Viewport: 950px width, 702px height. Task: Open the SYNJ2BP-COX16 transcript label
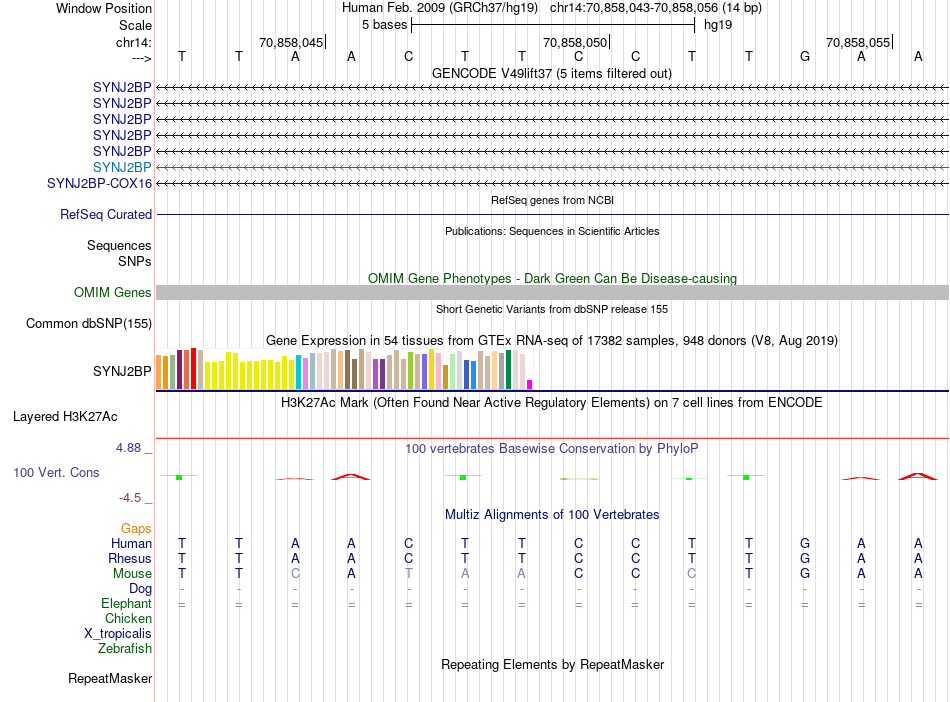click(x=99, y=184)
